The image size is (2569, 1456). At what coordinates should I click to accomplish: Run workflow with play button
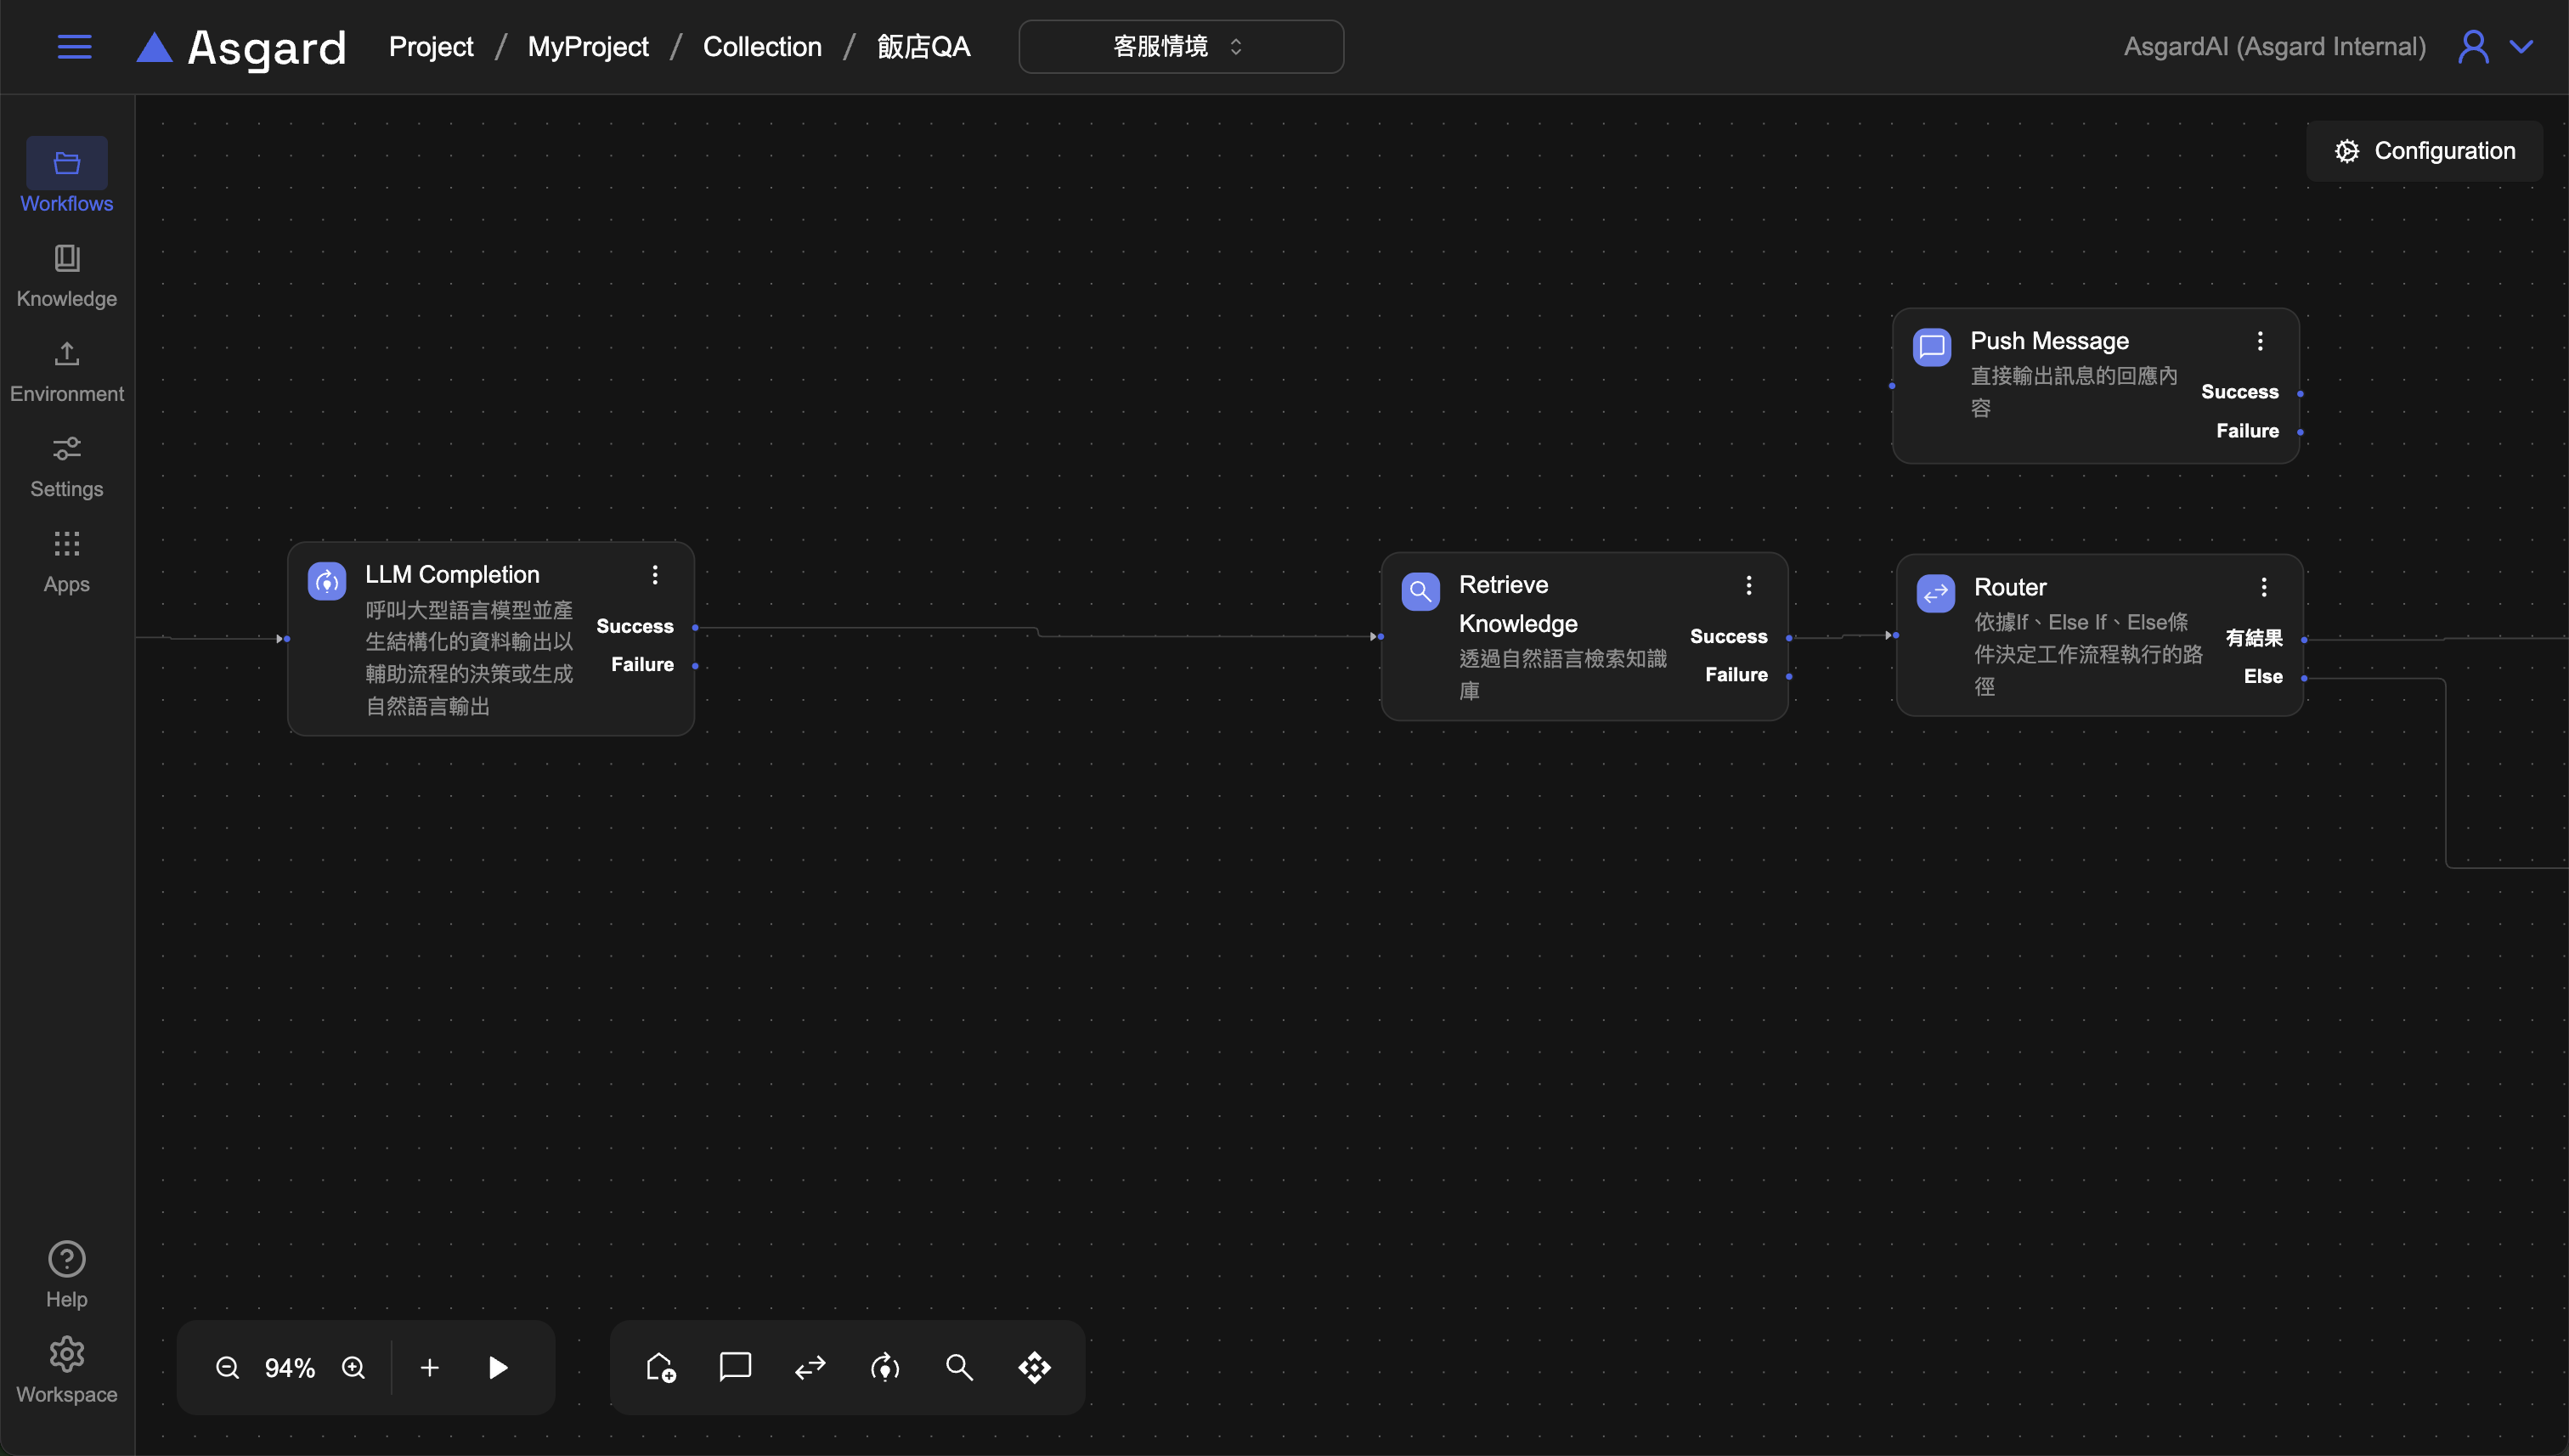coord(497,1367)
